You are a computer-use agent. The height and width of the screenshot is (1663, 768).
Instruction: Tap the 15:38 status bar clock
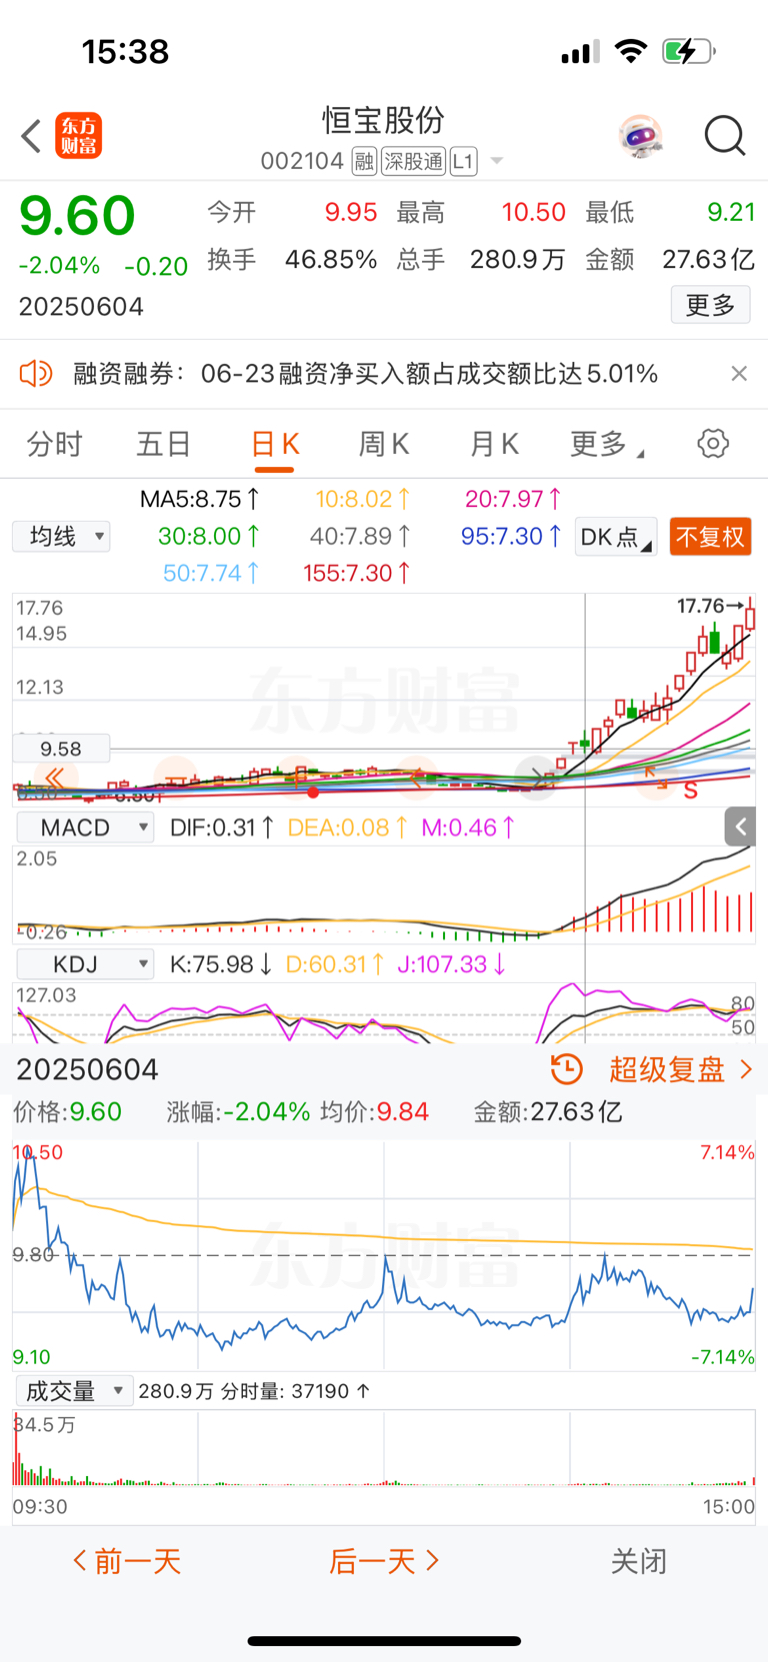tap(125, 52)
